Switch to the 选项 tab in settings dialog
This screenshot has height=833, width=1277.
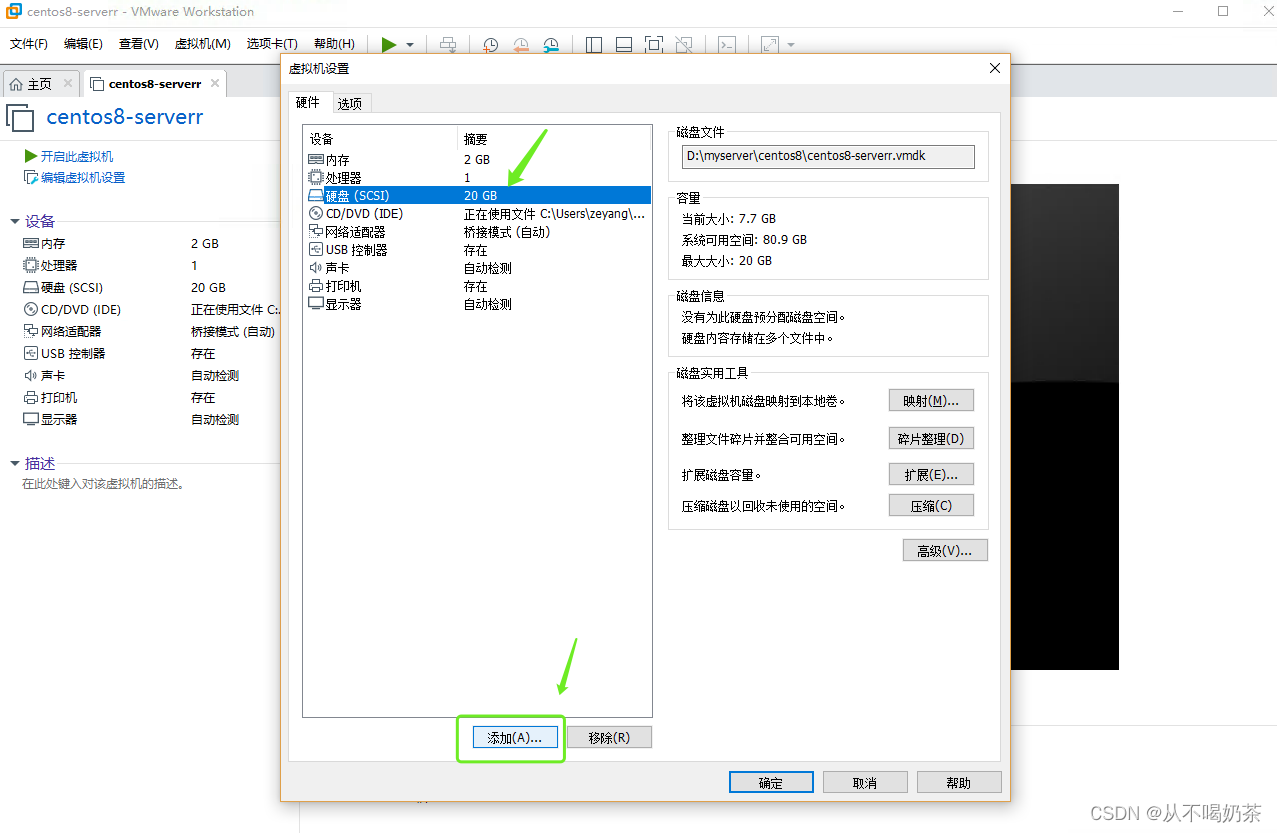350,103
